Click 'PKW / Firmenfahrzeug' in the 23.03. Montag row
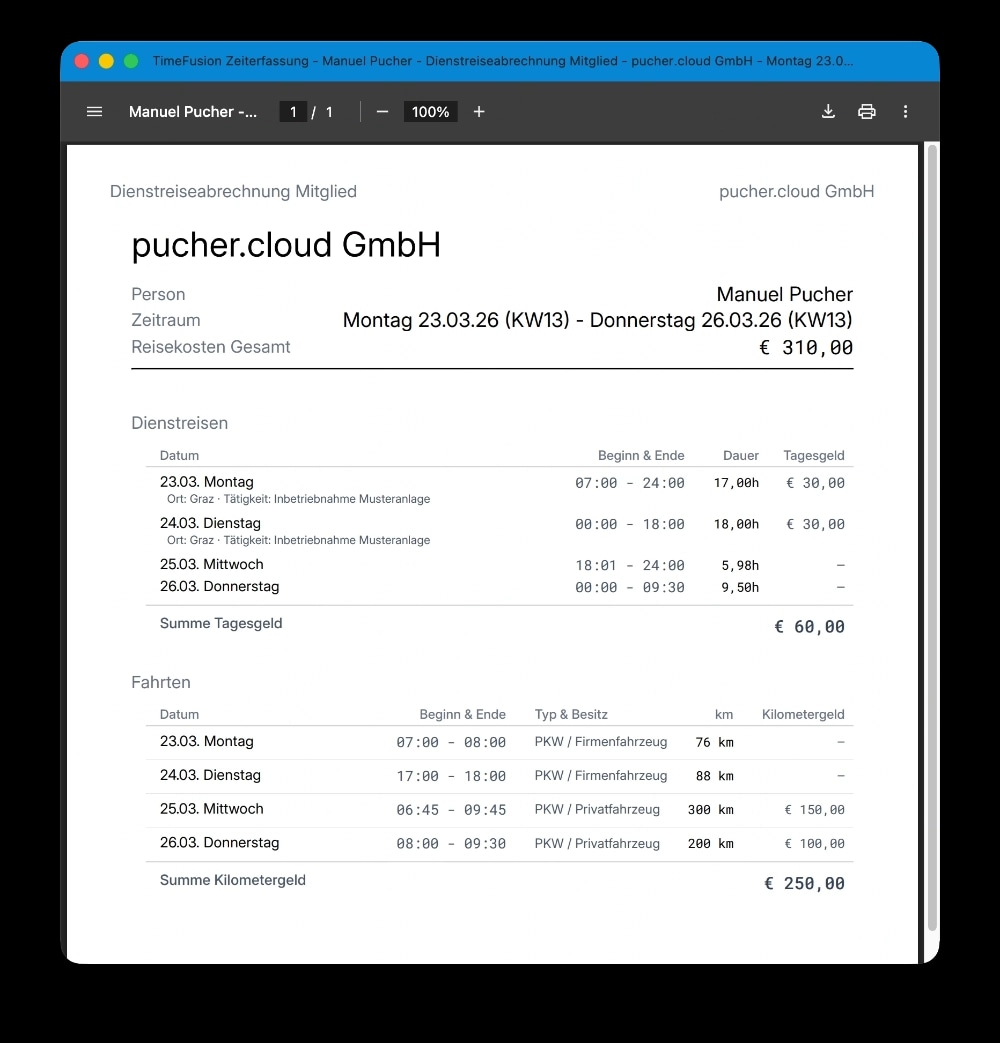Viewport: 1000px width, 1043px height. pyautogui.click(x=601, y=742)
